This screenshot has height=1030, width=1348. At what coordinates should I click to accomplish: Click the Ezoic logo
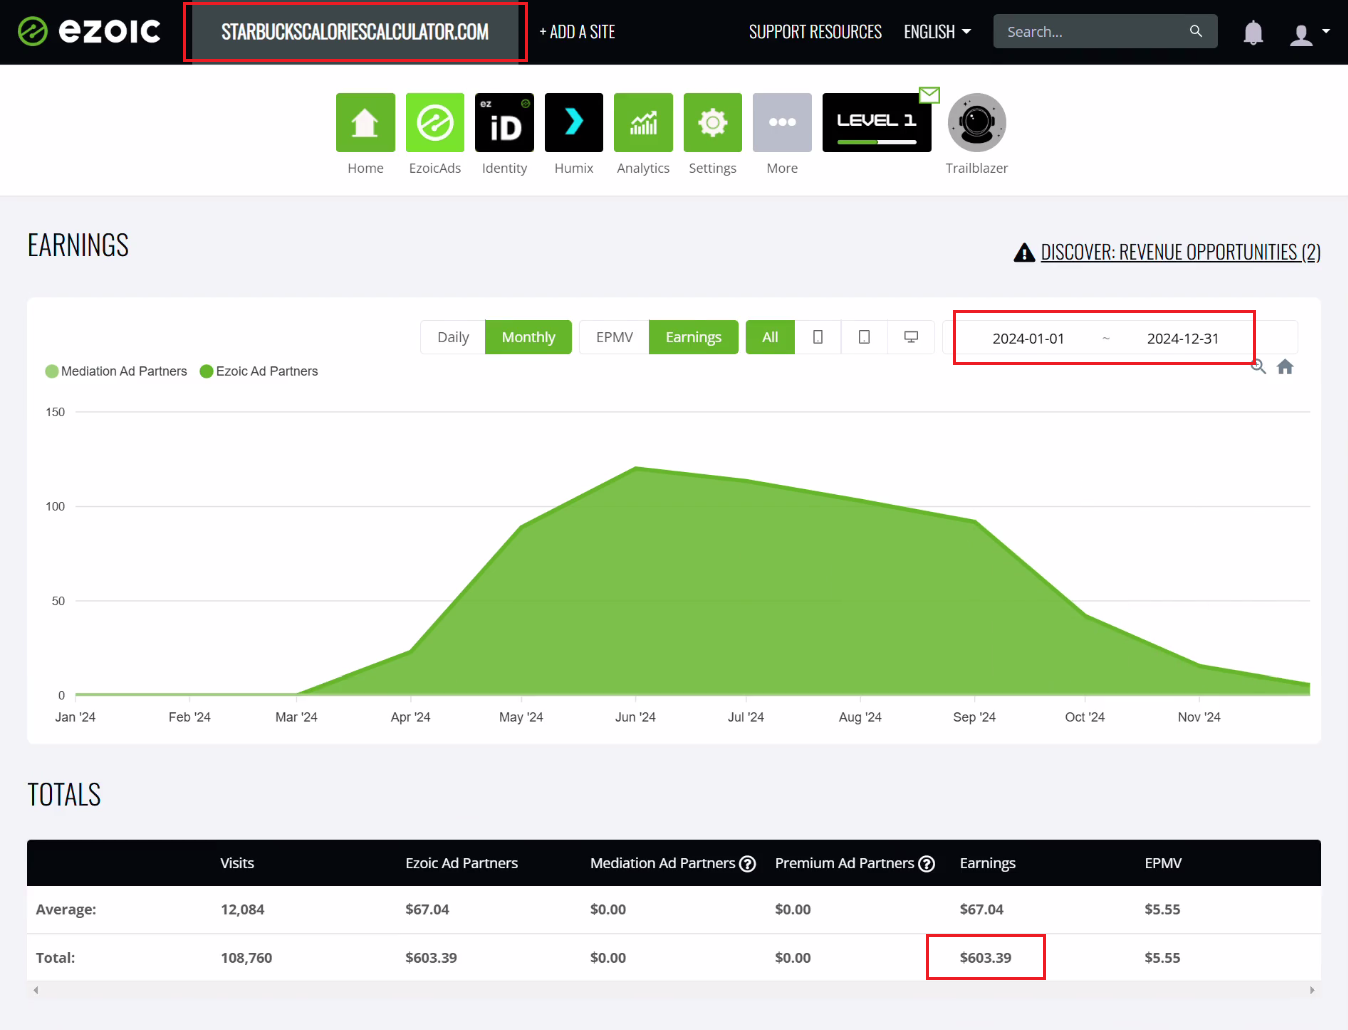click(89, 32)
